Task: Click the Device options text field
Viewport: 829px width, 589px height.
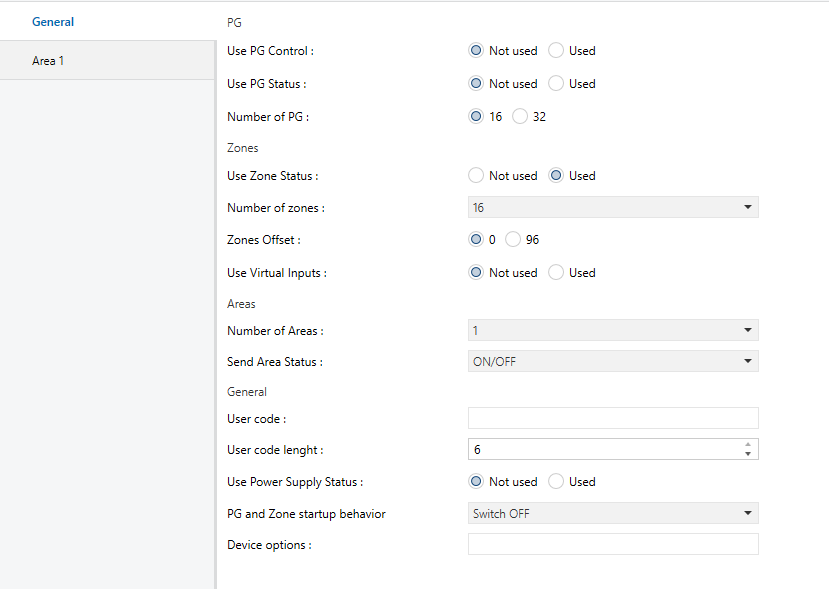Action: tap(613, 544)
